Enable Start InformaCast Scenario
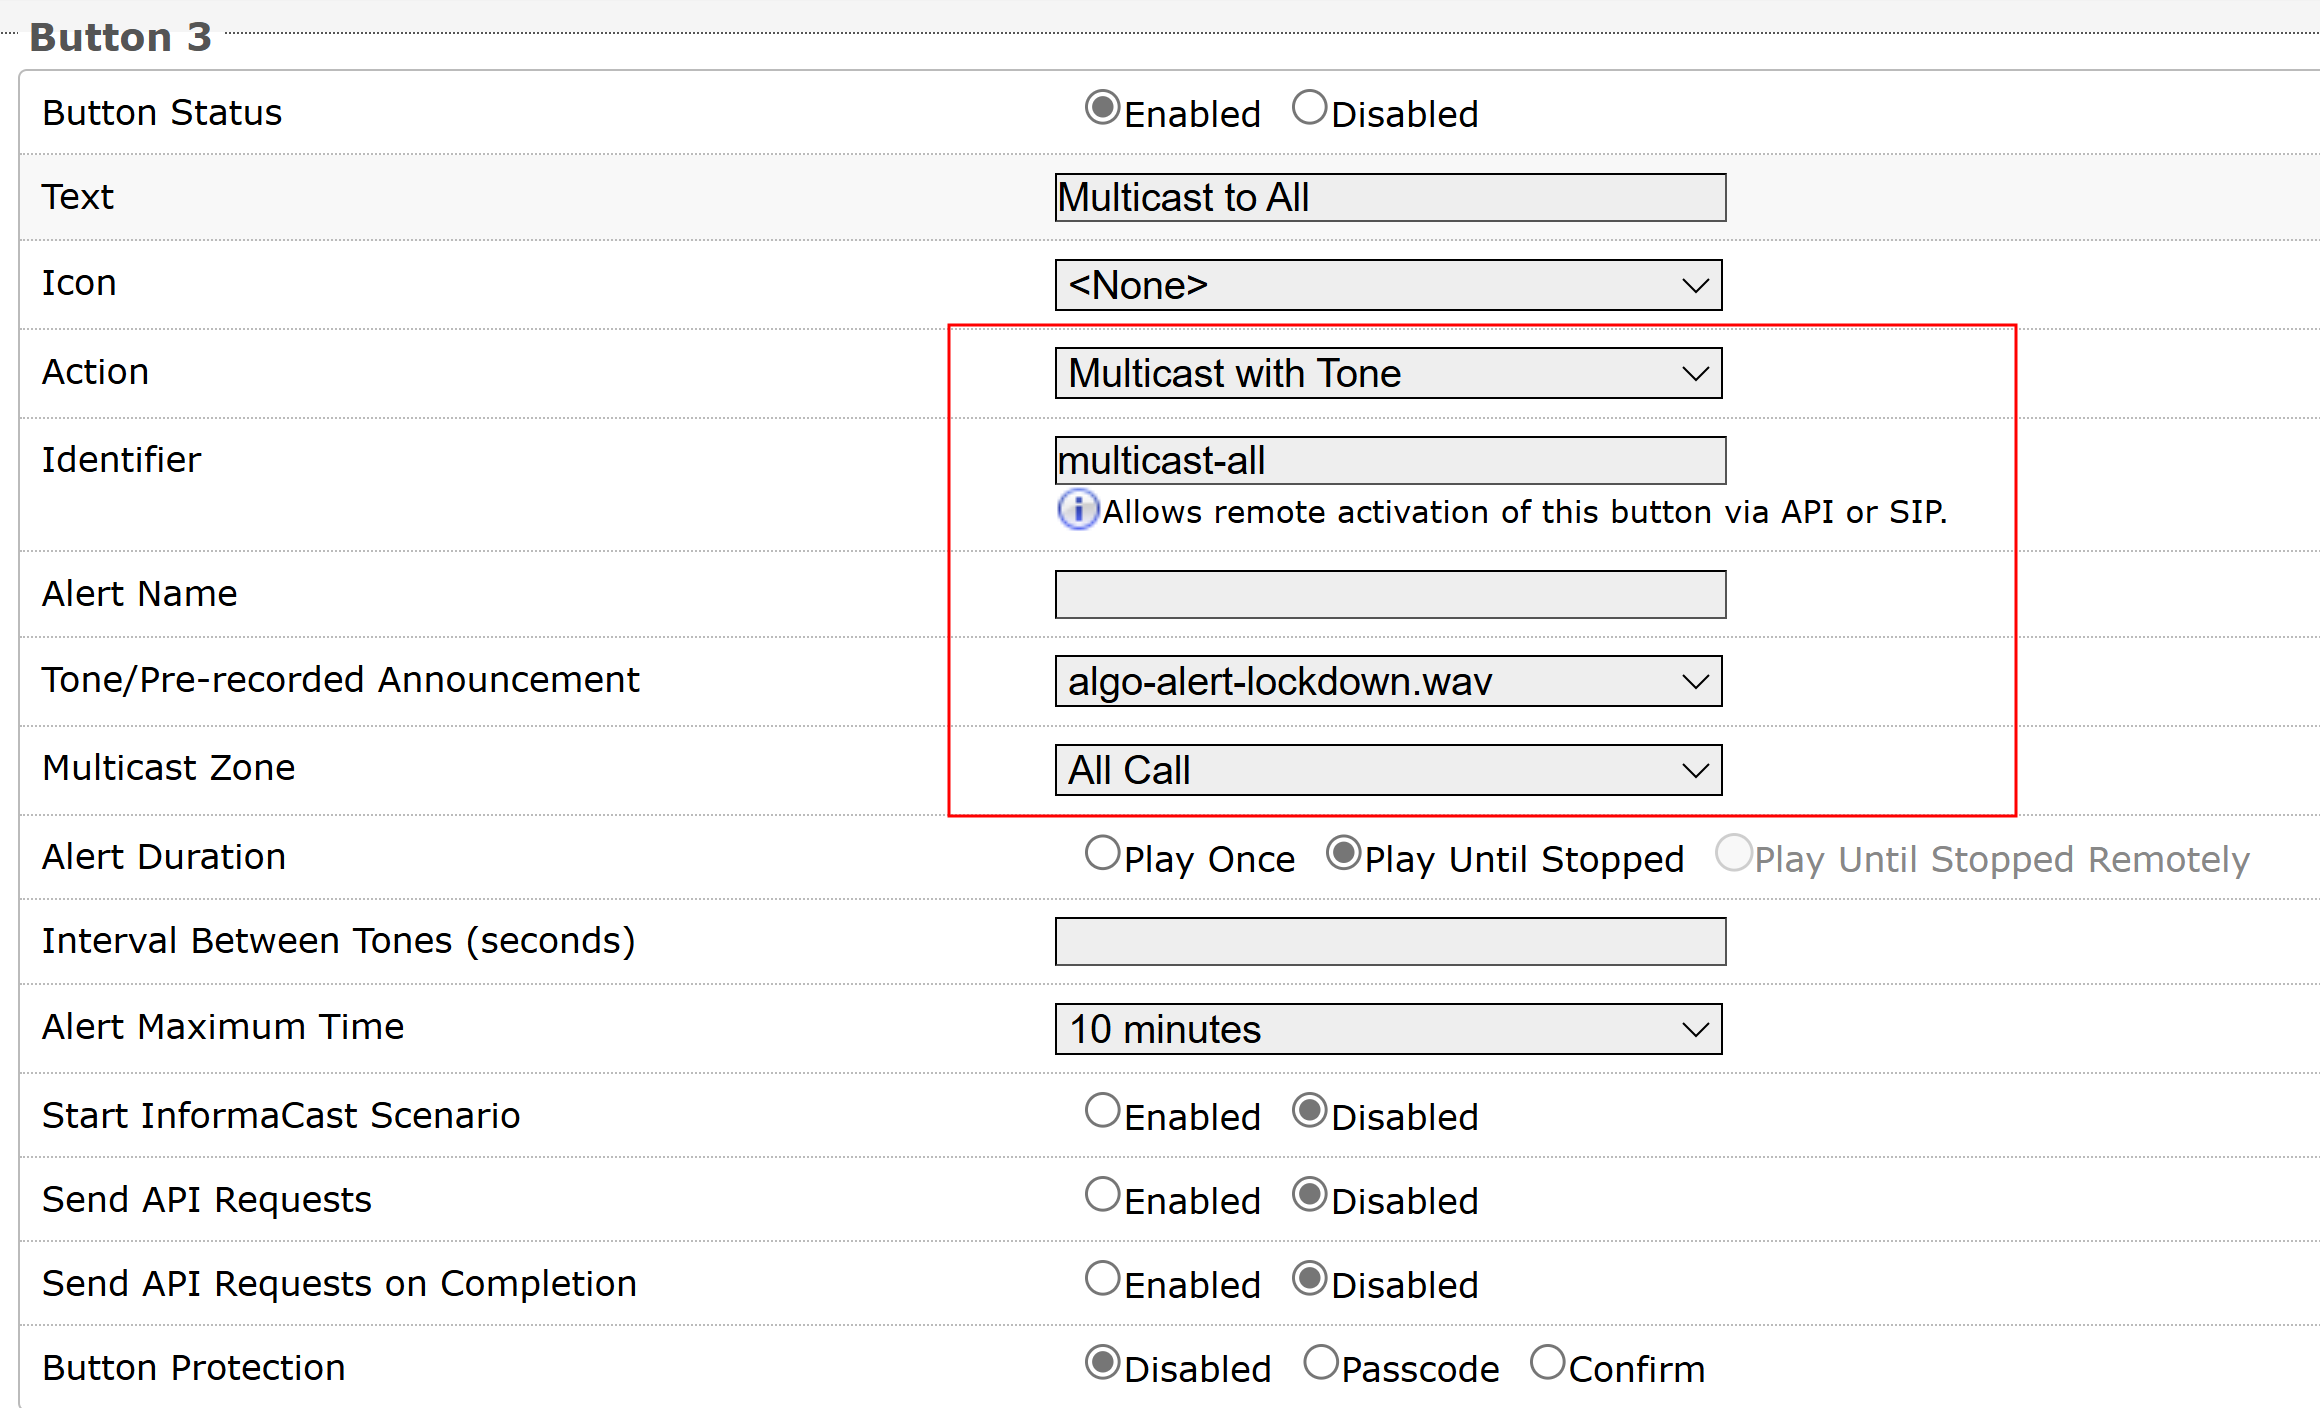2320x1408 pixels. (x=1102, y=1111)
